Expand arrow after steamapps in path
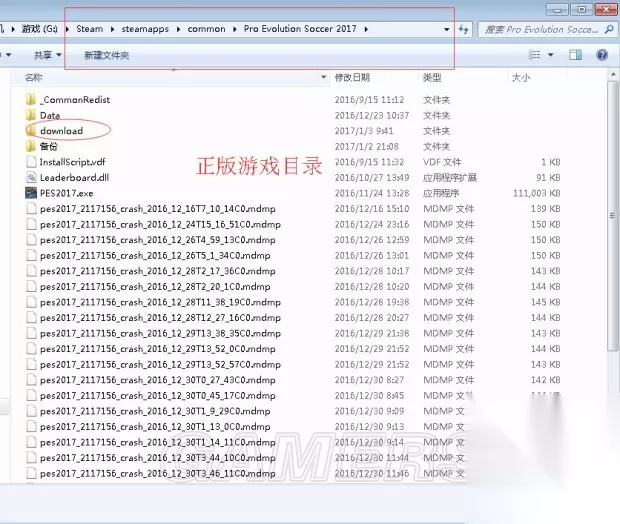Screen dimensions: 620x524 (178, 29)
